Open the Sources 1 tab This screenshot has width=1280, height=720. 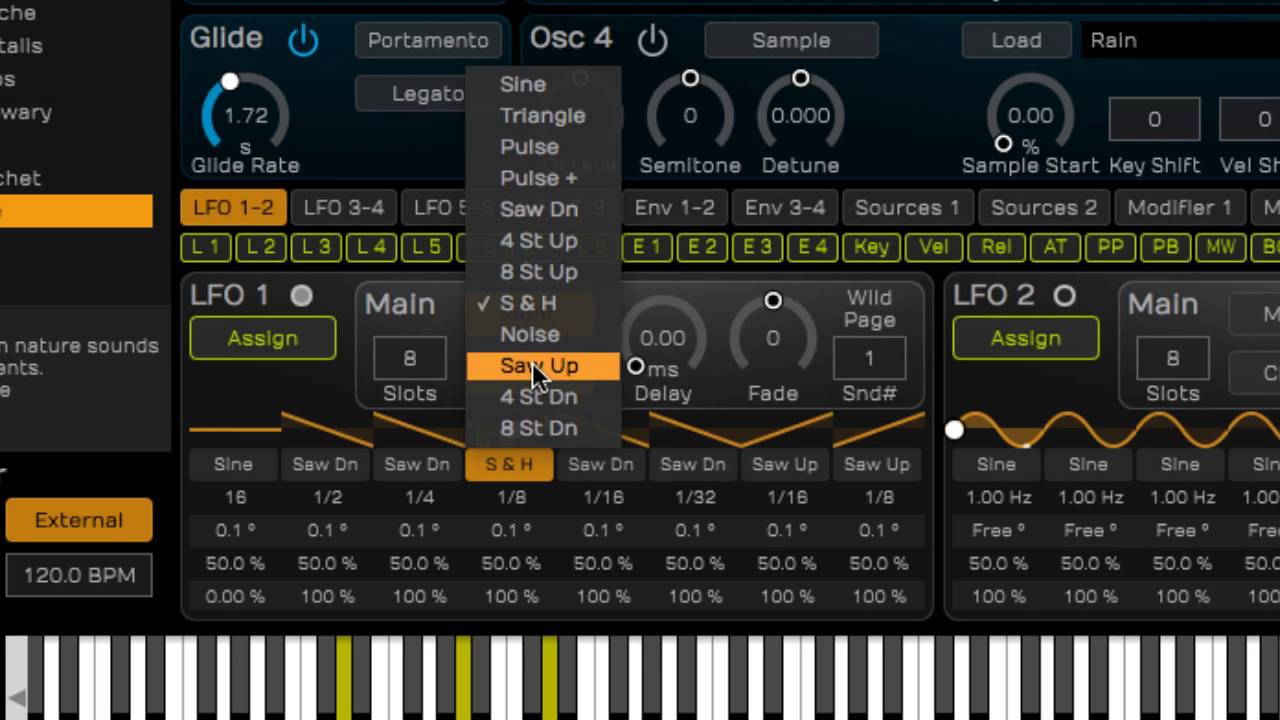(x=907, y=207)
